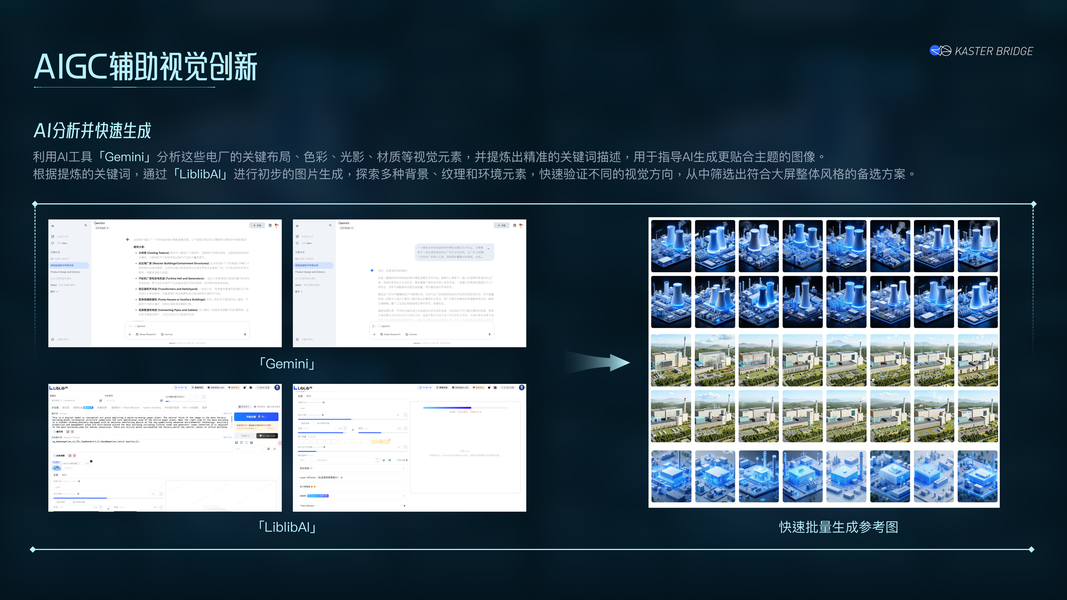Open 2.5 Flash model dropdown in left Gemini
The width and height of the screenshot is (1067, 600).
pos(102,228)
